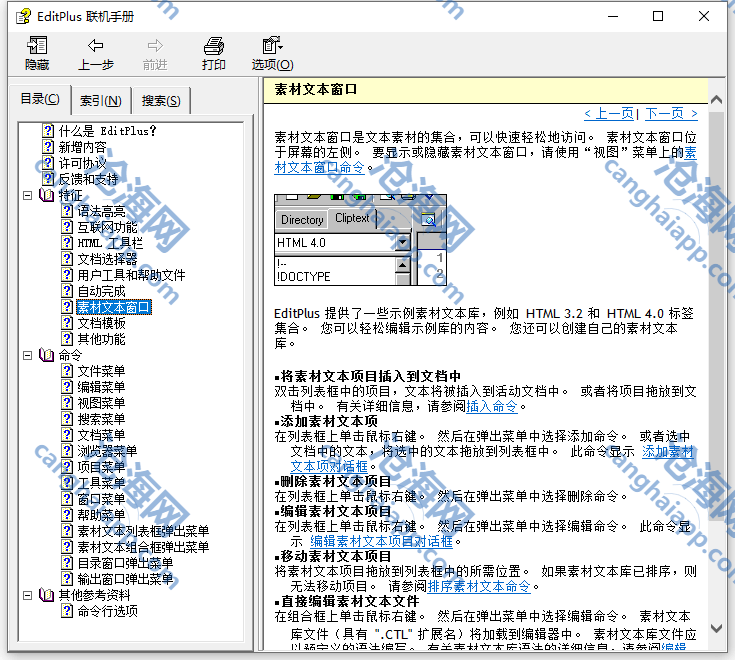The width and height of the screenshot is (735, 660).
Task: Open the 选项 (Options) toolbar icon
Action: [271, 46]
